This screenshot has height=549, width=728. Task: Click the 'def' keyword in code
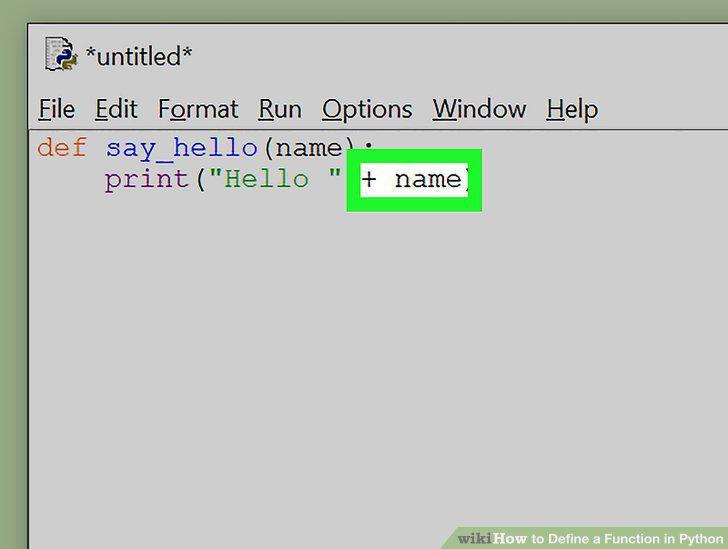click(62, 148)
